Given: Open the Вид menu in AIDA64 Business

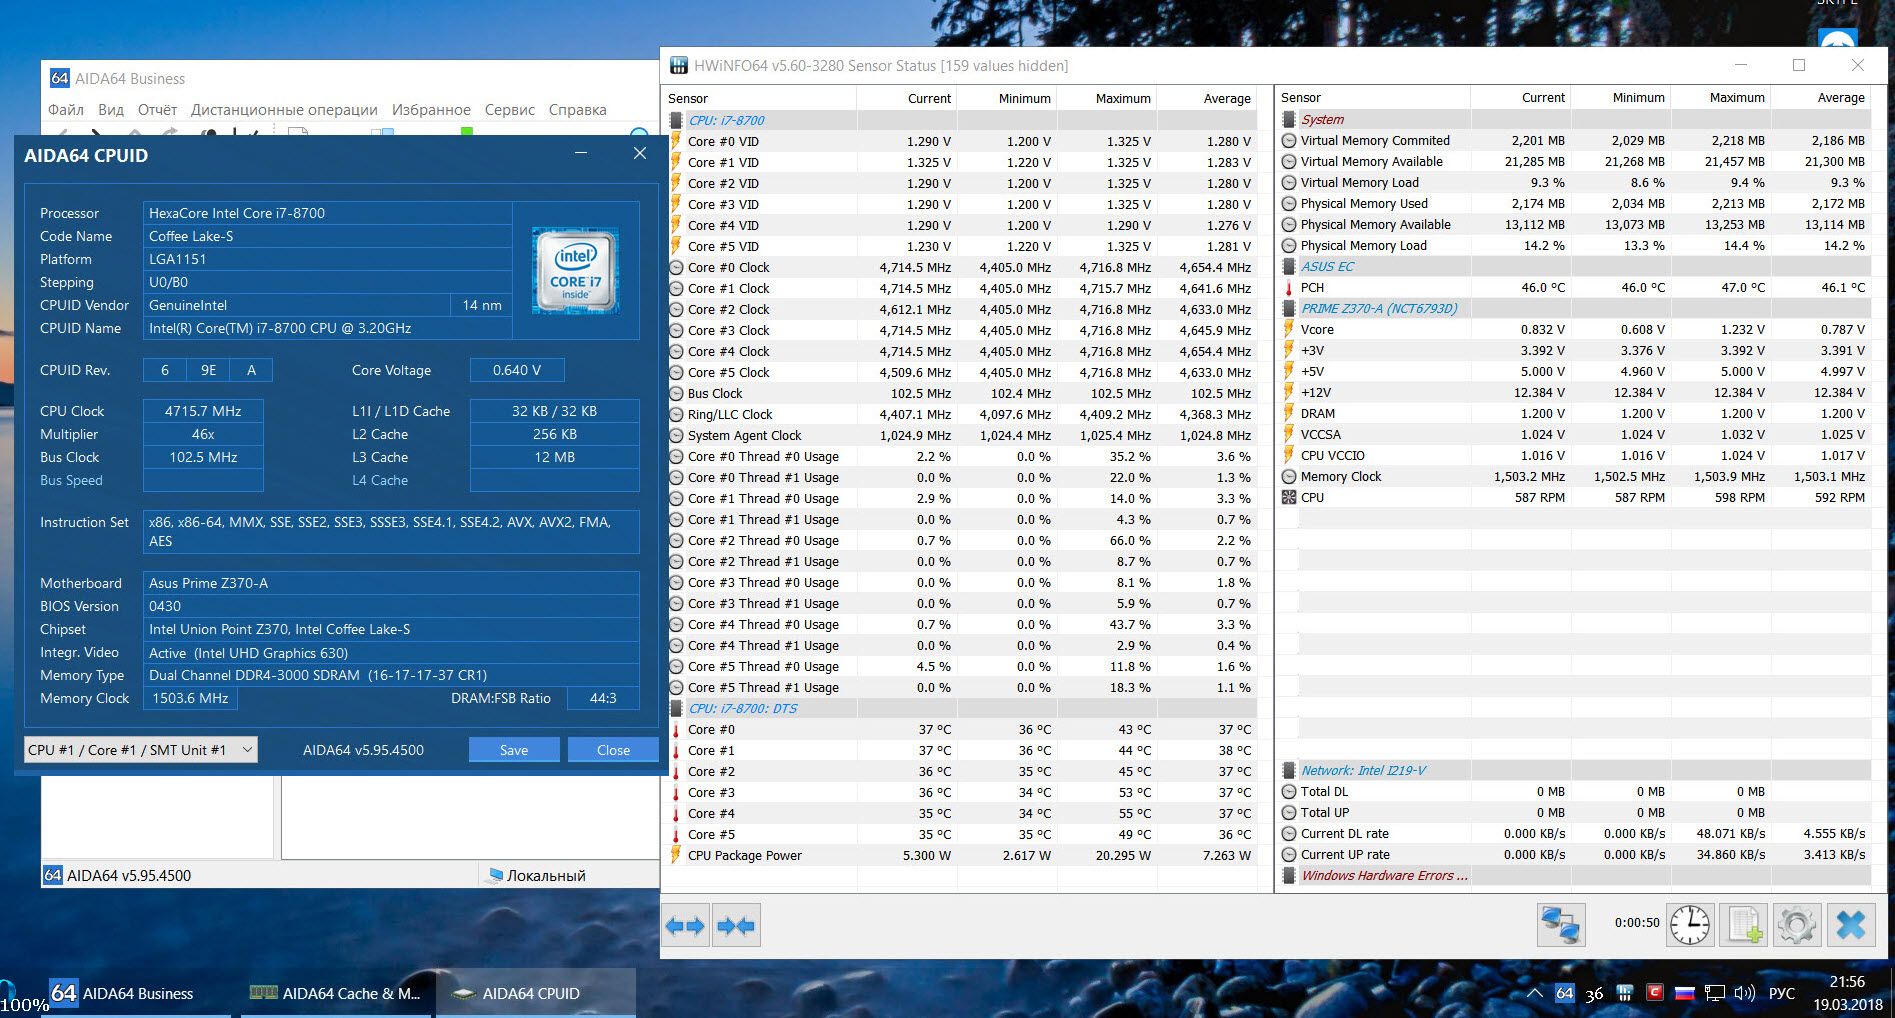Looking at the screenshot, I should point(111,110).
